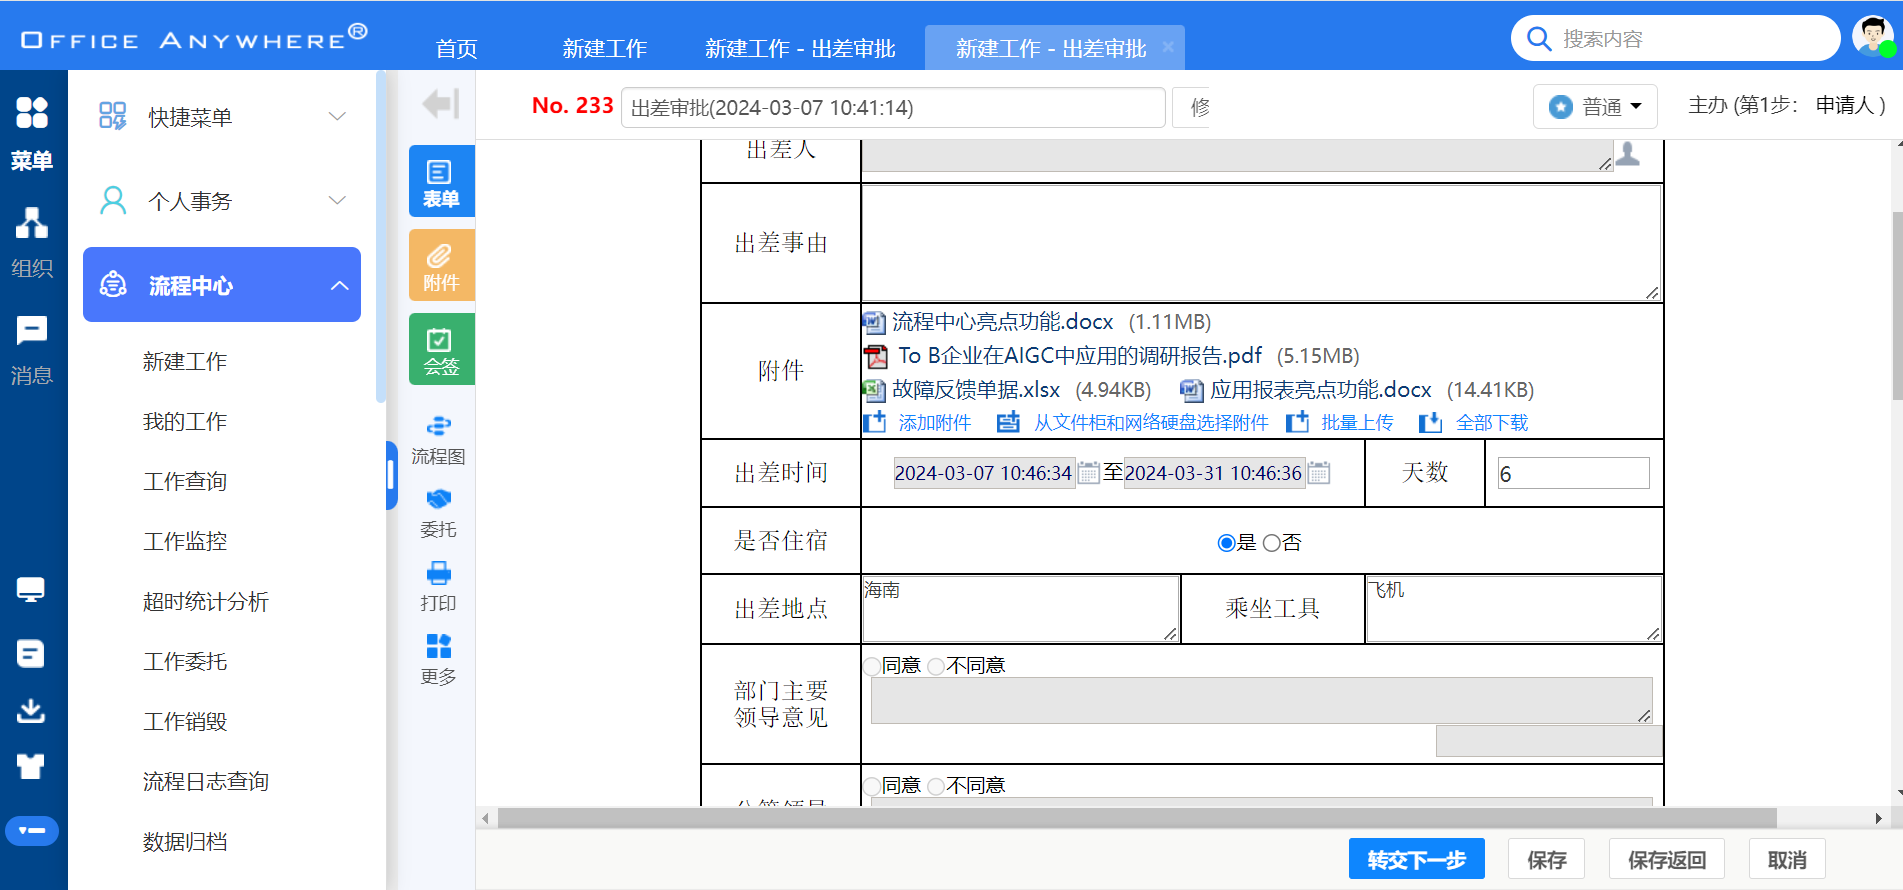The image size is (1903, 890).
Task: Open the 更多 more options icon
Action: (438, 660)
